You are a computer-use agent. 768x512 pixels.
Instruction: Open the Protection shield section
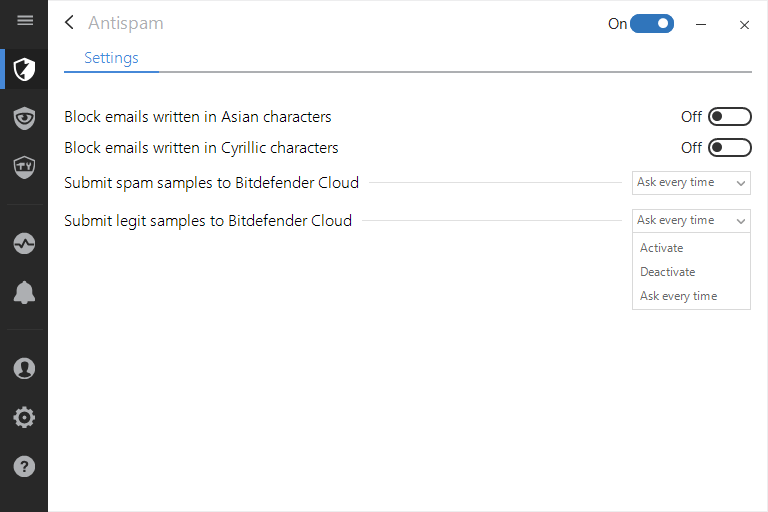pos(24,69)
